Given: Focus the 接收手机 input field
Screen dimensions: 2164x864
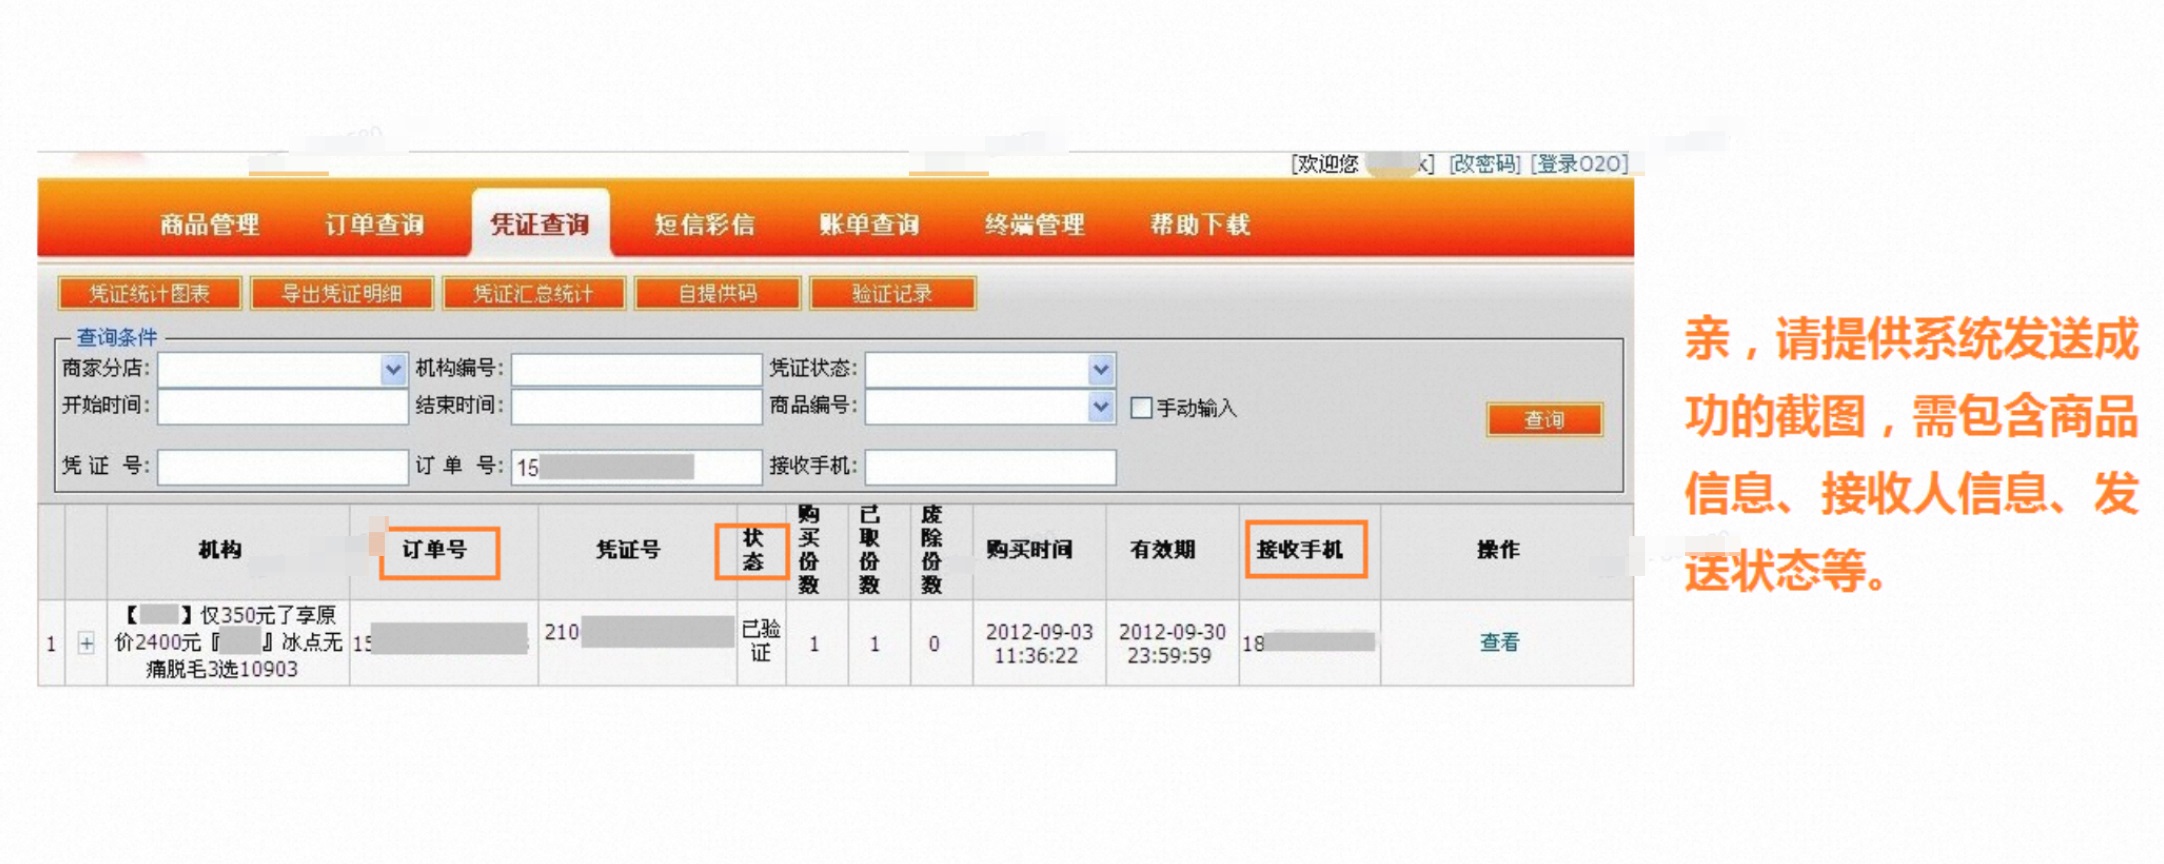Looking at the screenshot, I should pyautogui.click(x=990, y=467).
